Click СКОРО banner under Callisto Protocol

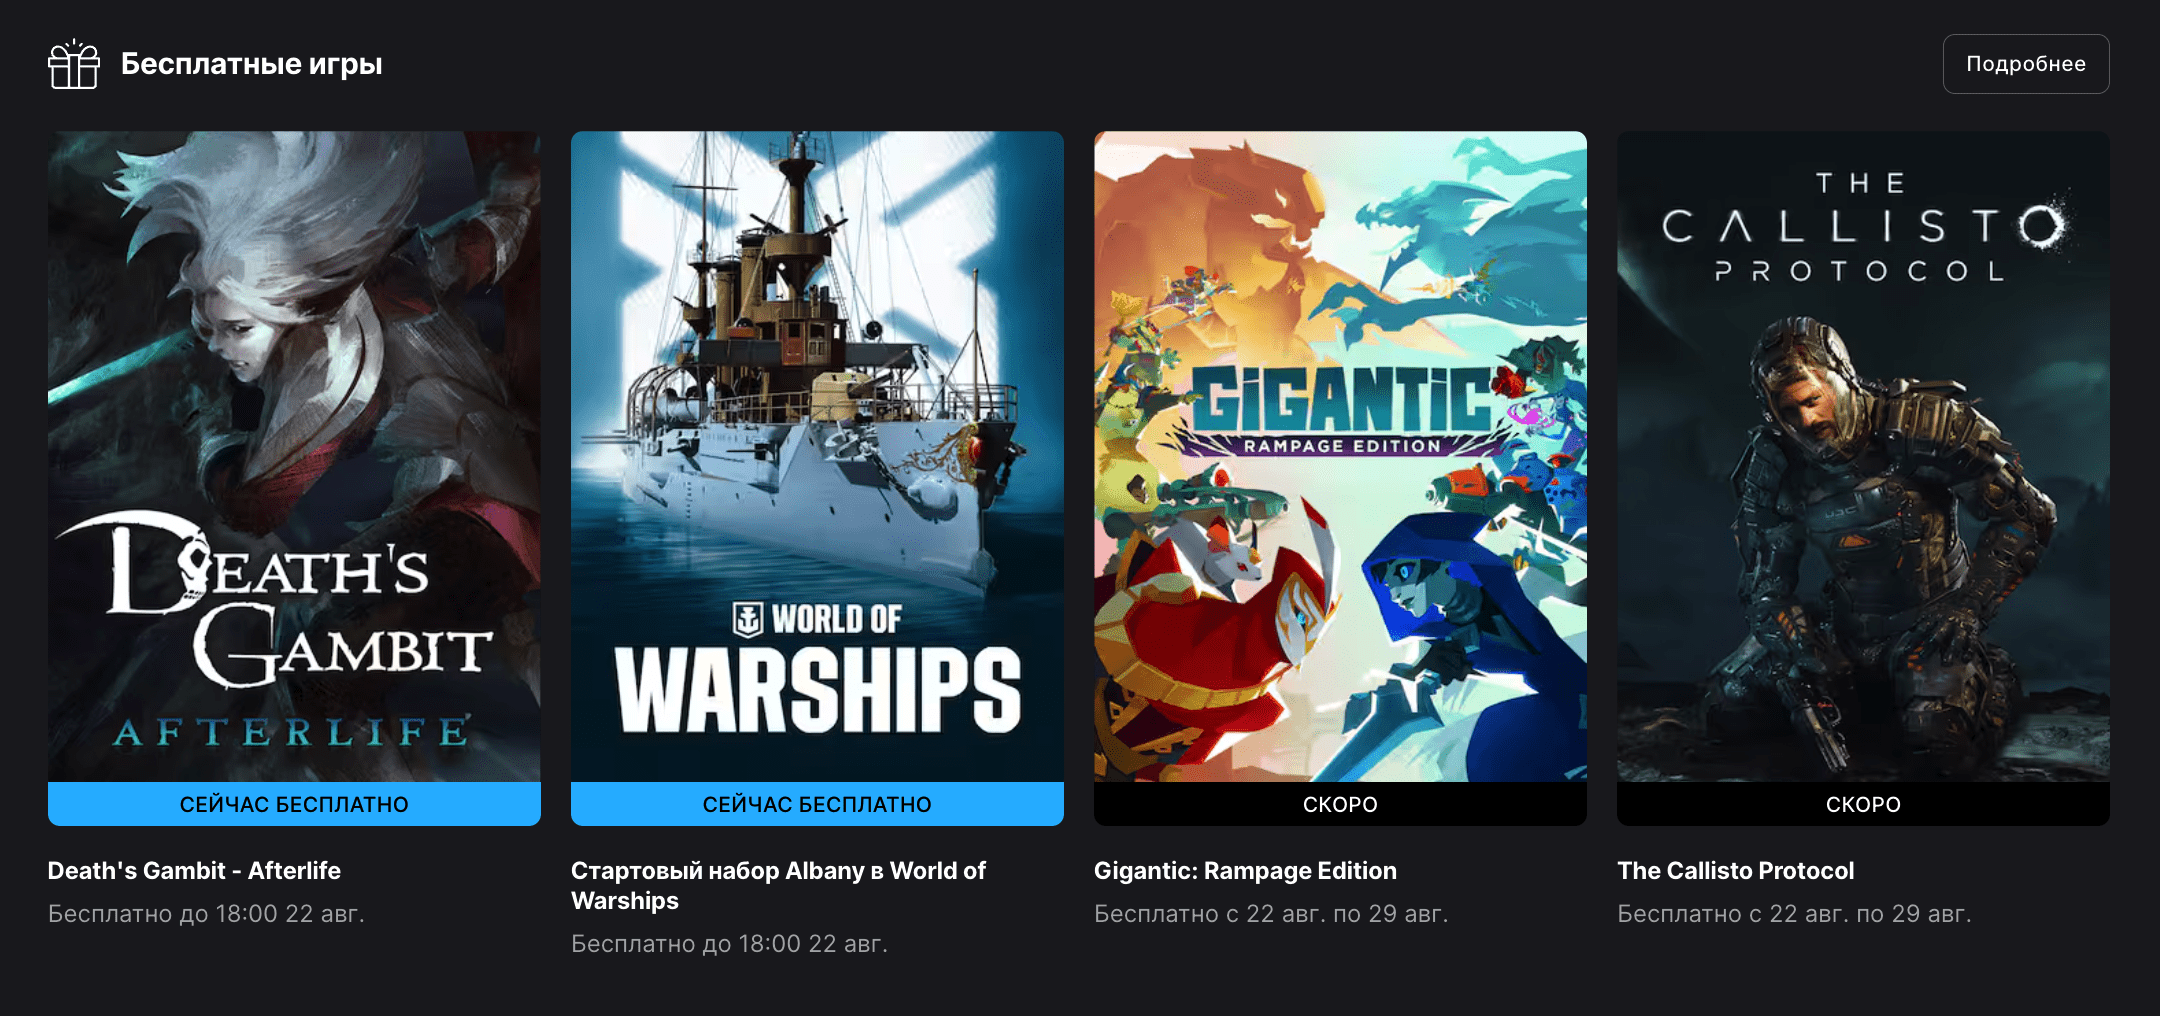click(1863, 804)
